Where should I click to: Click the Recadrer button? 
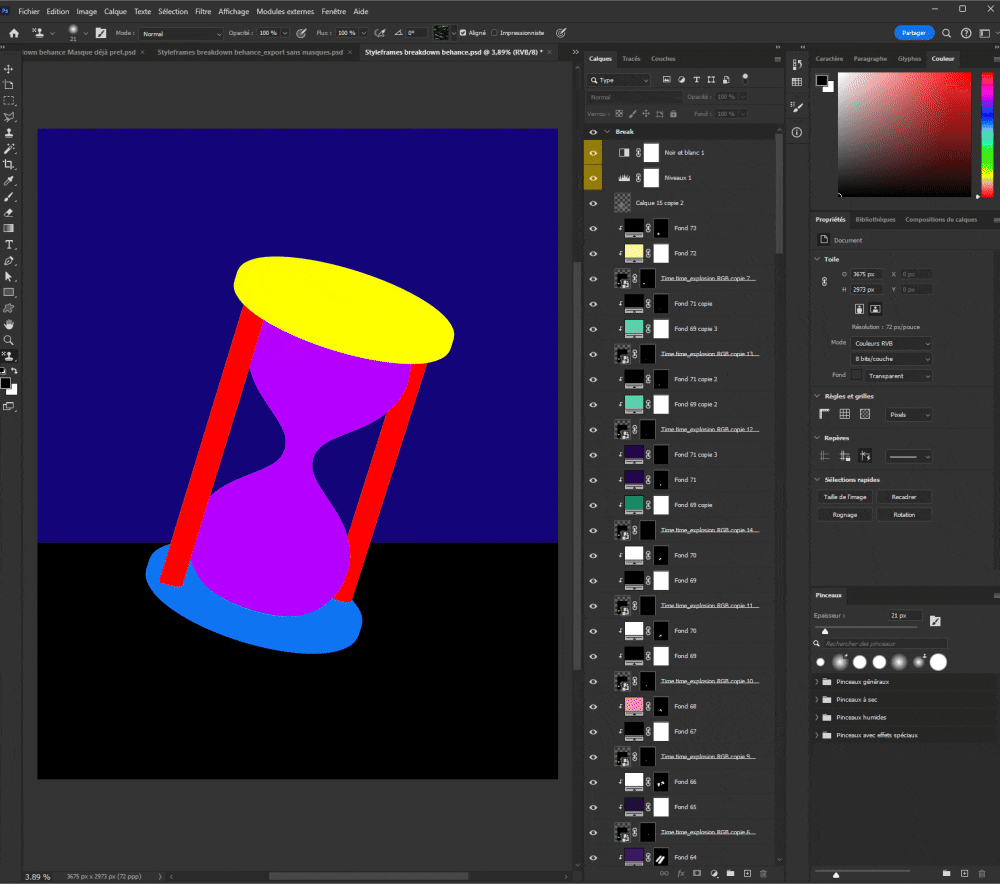click(904, 497)
